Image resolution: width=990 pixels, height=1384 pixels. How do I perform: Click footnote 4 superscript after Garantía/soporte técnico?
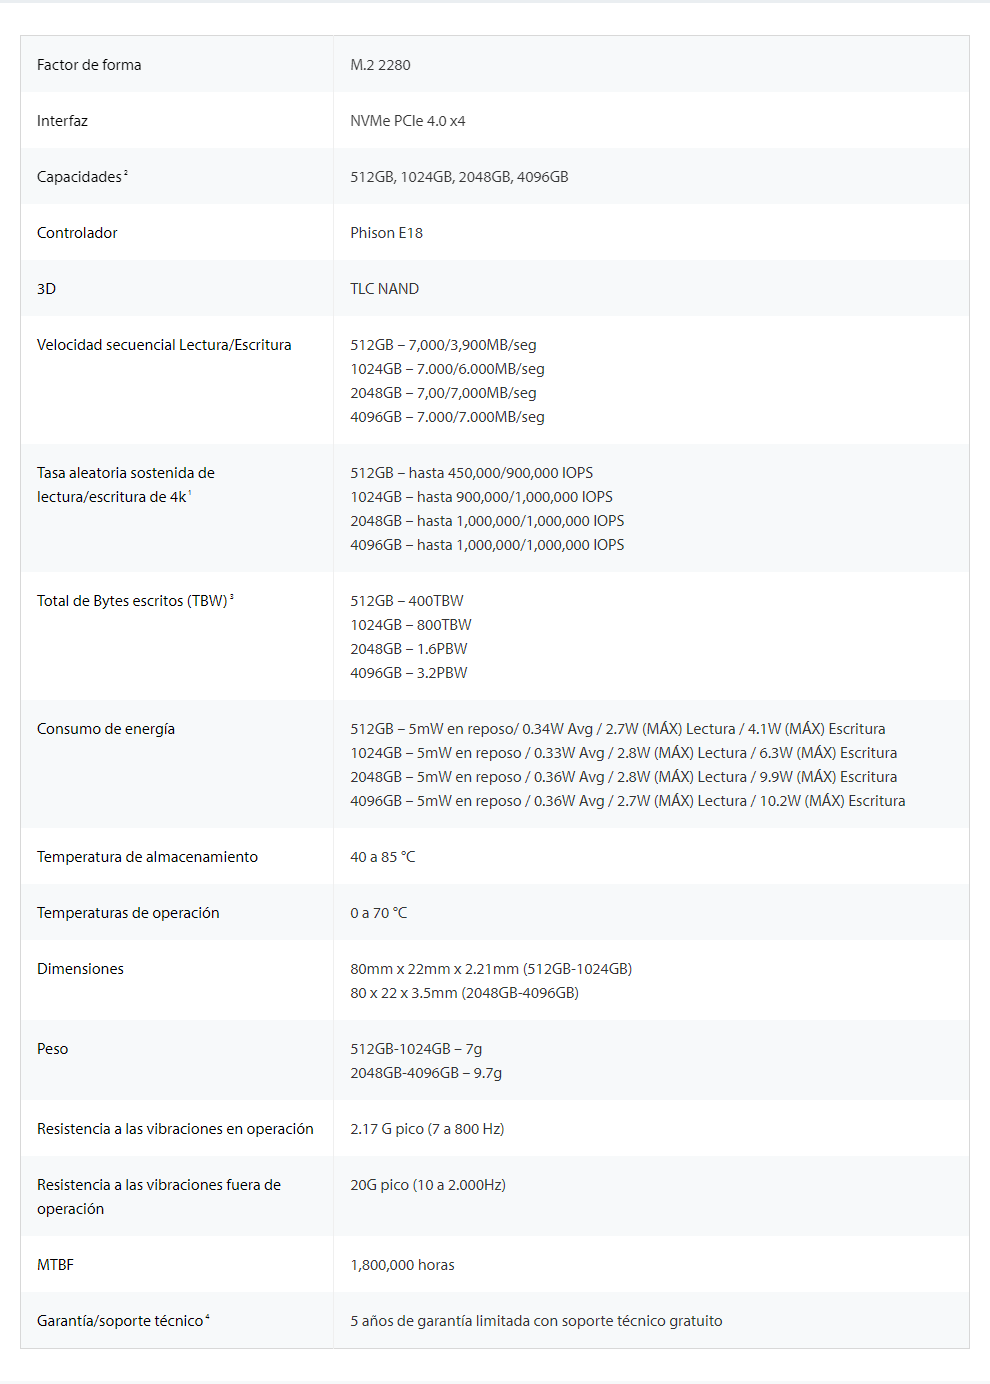[x=207, y=1317]
